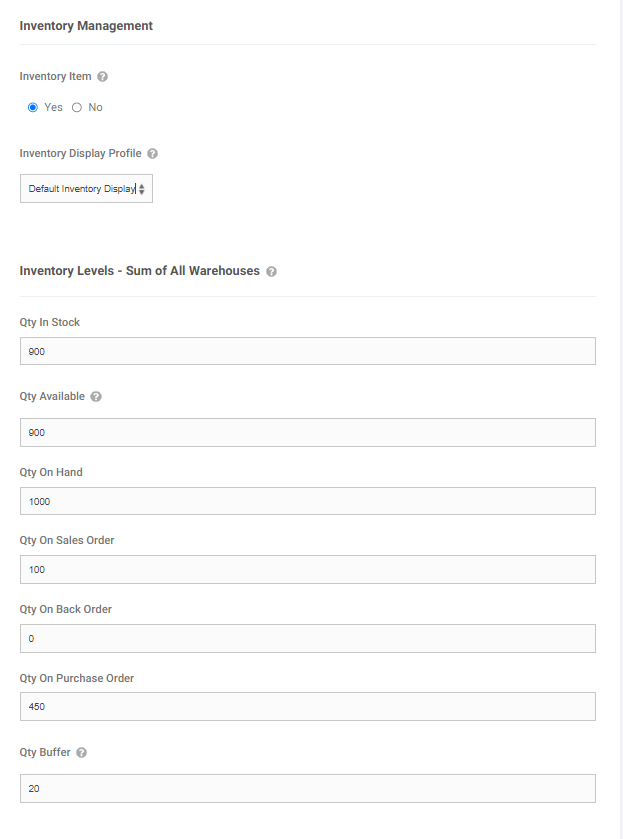Screen dimensions: 623x839
Task: Click the dropdown arrows on display profile
Action: 141,189
